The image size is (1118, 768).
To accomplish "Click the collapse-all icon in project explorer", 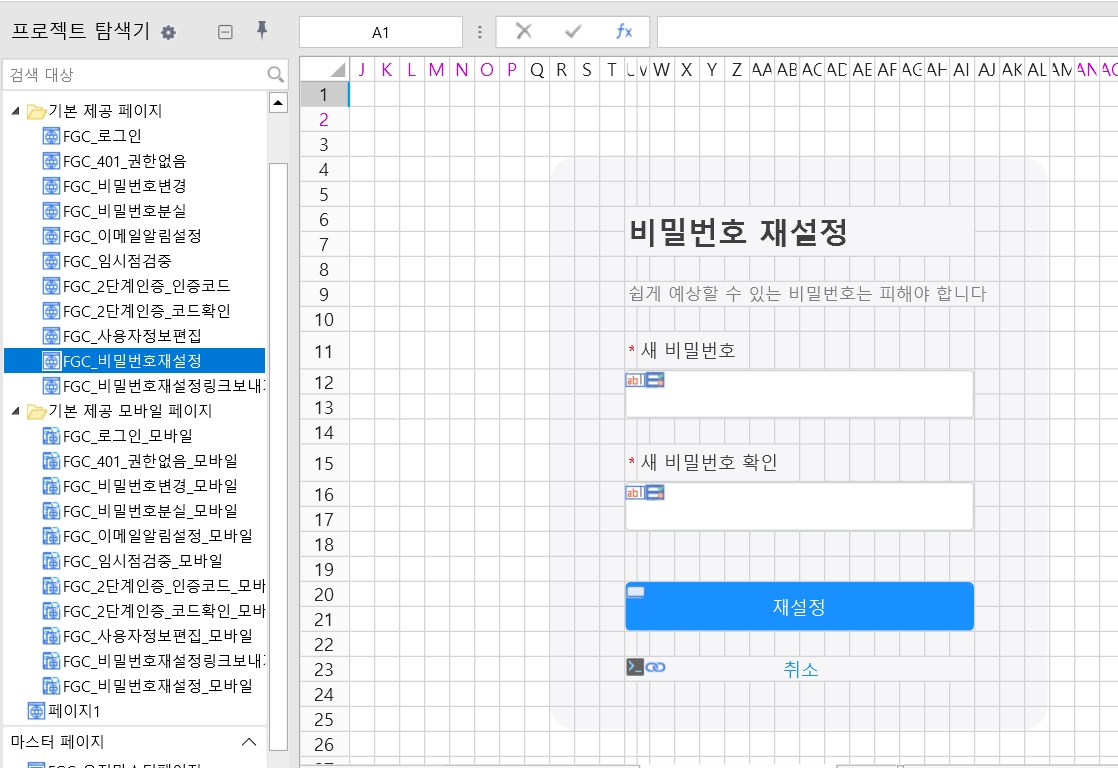I will point(225,32).
